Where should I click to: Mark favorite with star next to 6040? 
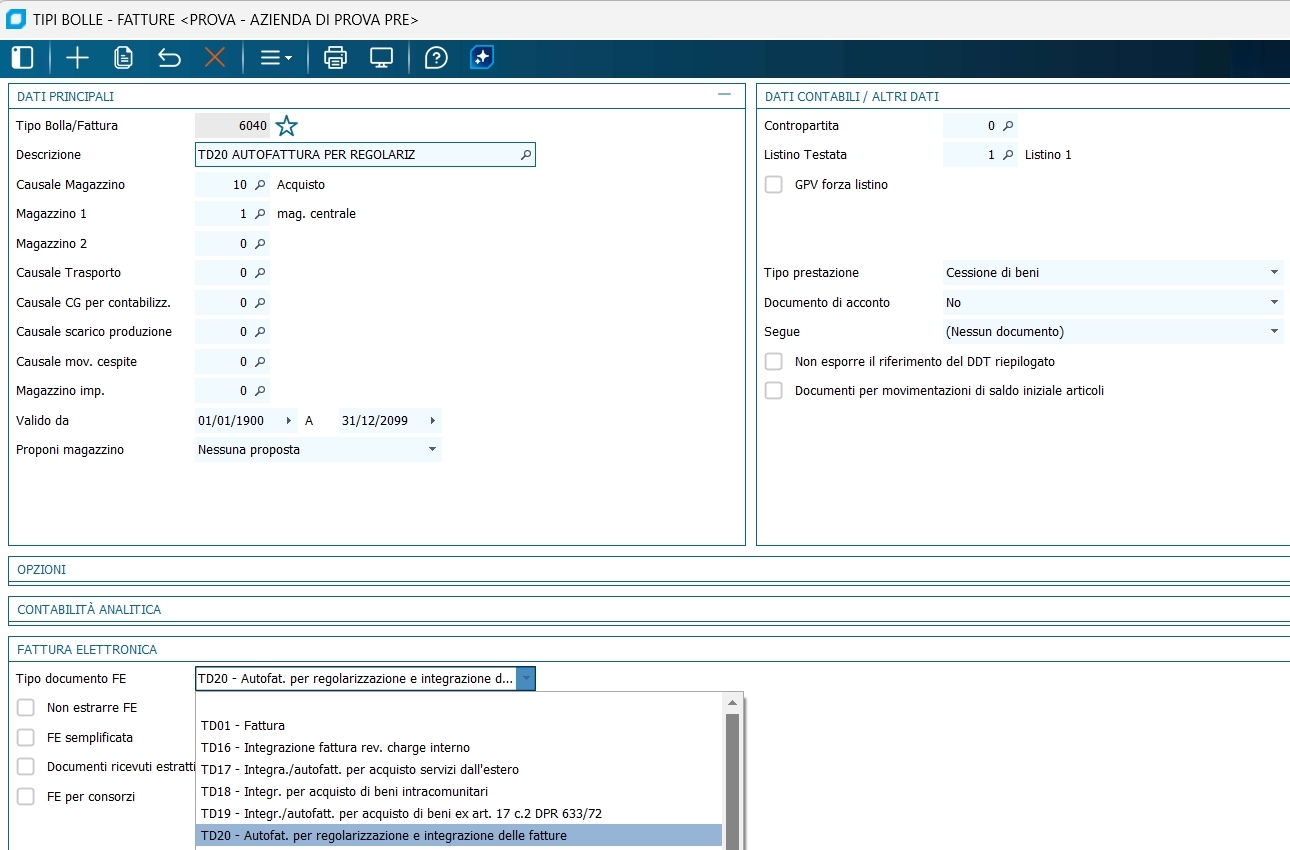pos(287,126)
